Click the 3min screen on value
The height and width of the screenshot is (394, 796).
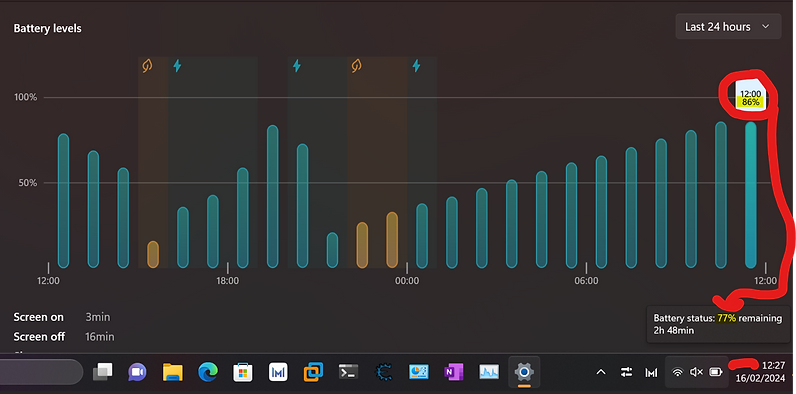click(97, 317)
